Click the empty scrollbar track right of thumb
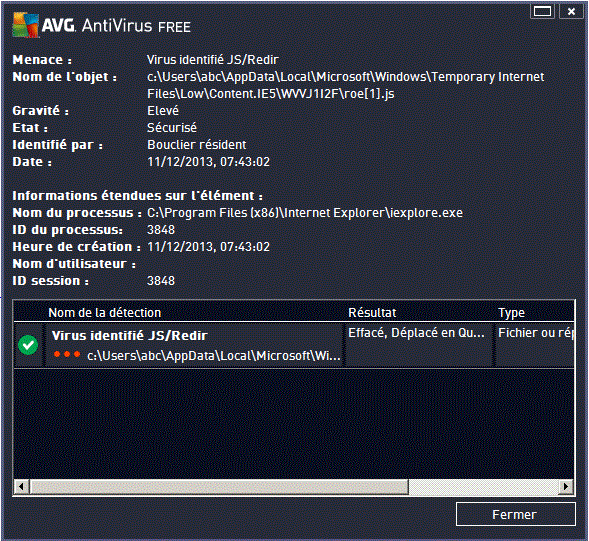This screenshot has width=589, height=541. pyautogui.click(x=484, y=487)
